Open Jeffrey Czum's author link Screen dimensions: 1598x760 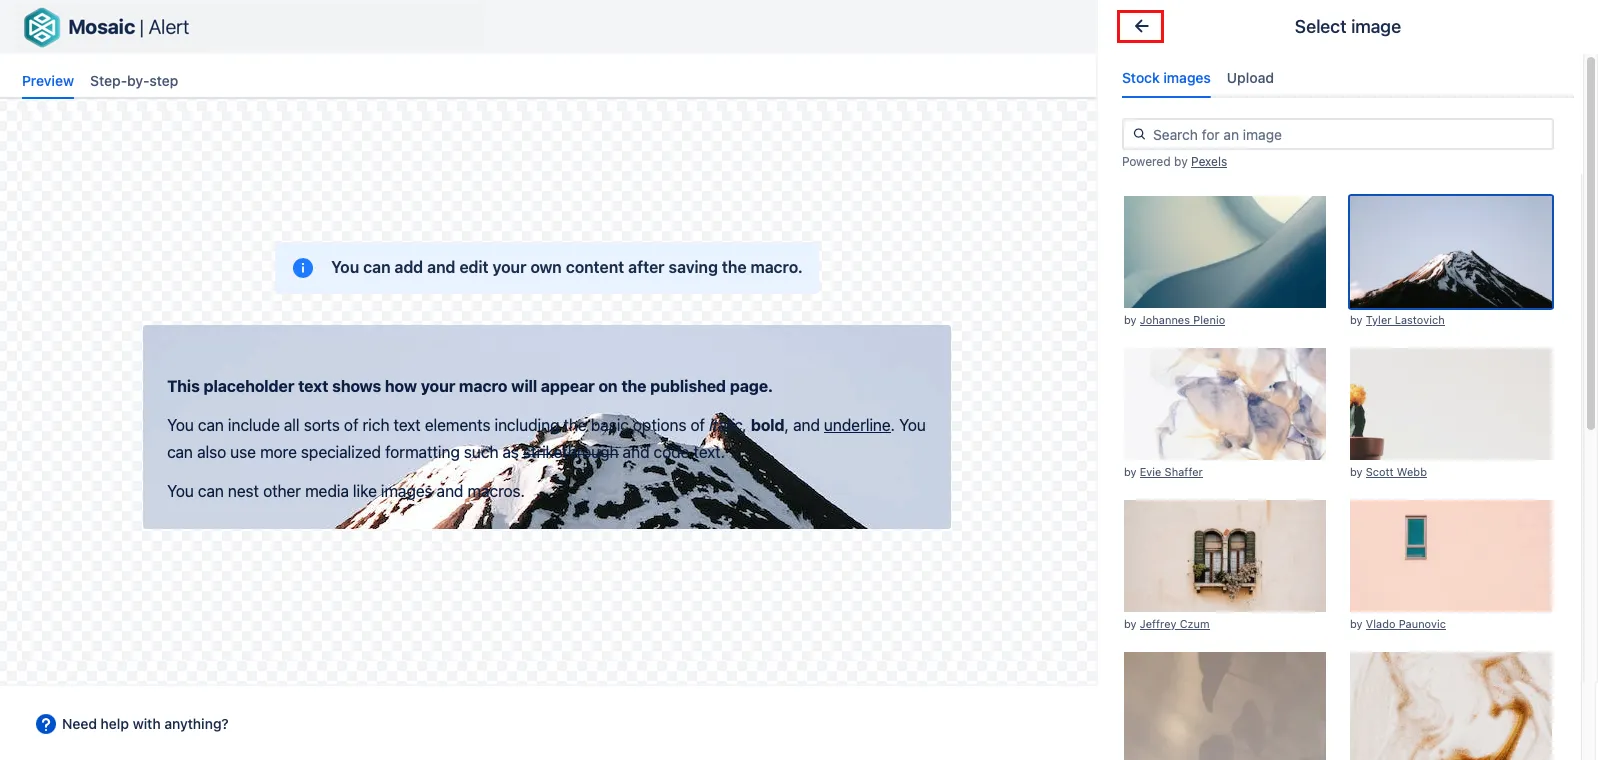[x=1174, y=624]
